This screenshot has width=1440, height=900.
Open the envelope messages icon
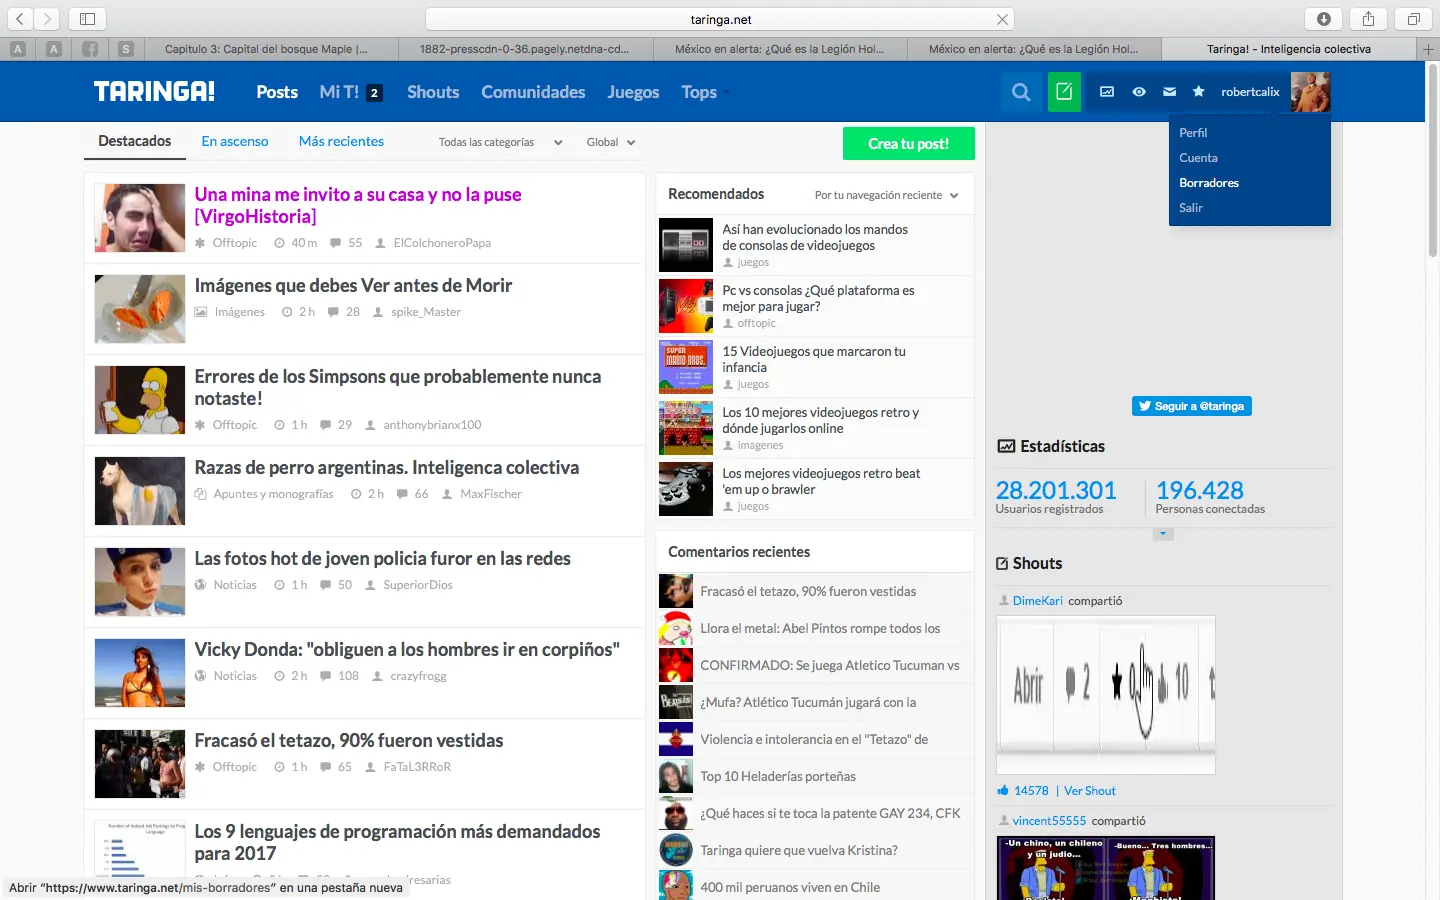1169,92
